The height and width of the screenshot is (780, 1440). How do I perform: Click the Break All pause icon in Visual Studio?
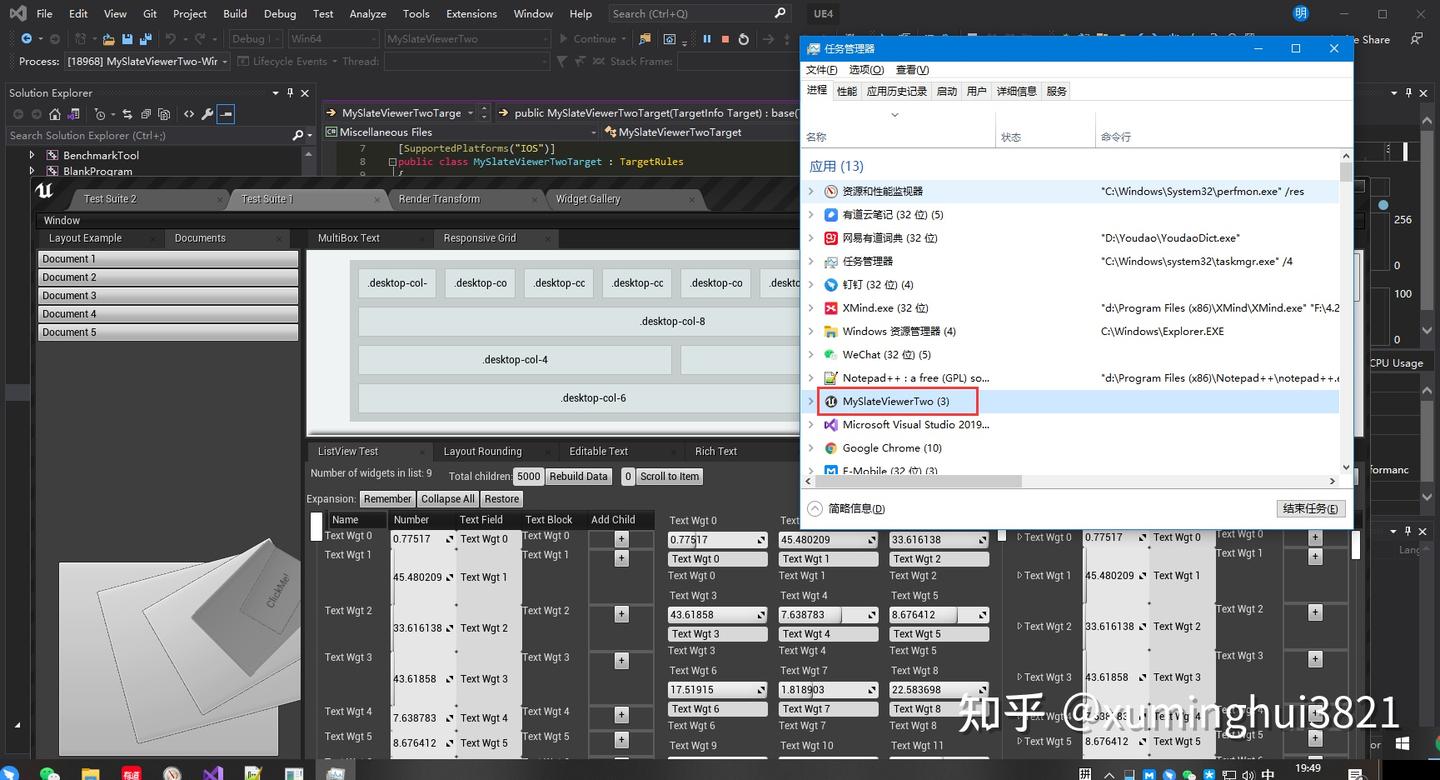(707, 39)
